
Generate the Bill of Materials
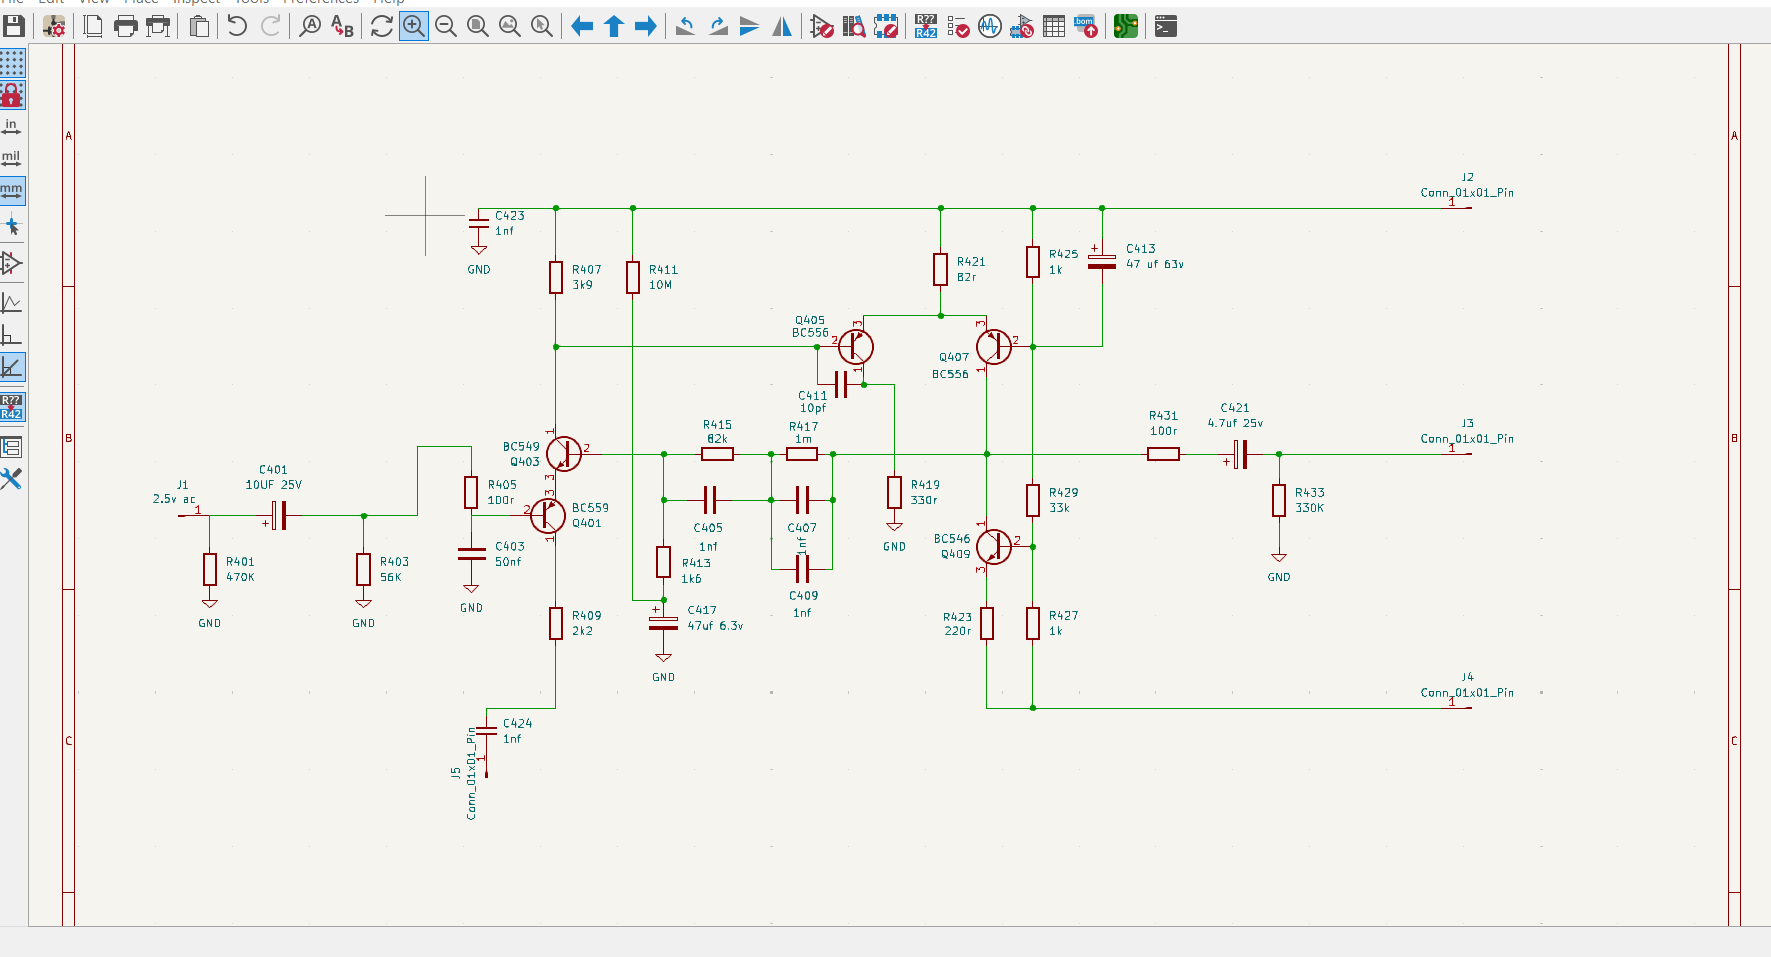1086,26
